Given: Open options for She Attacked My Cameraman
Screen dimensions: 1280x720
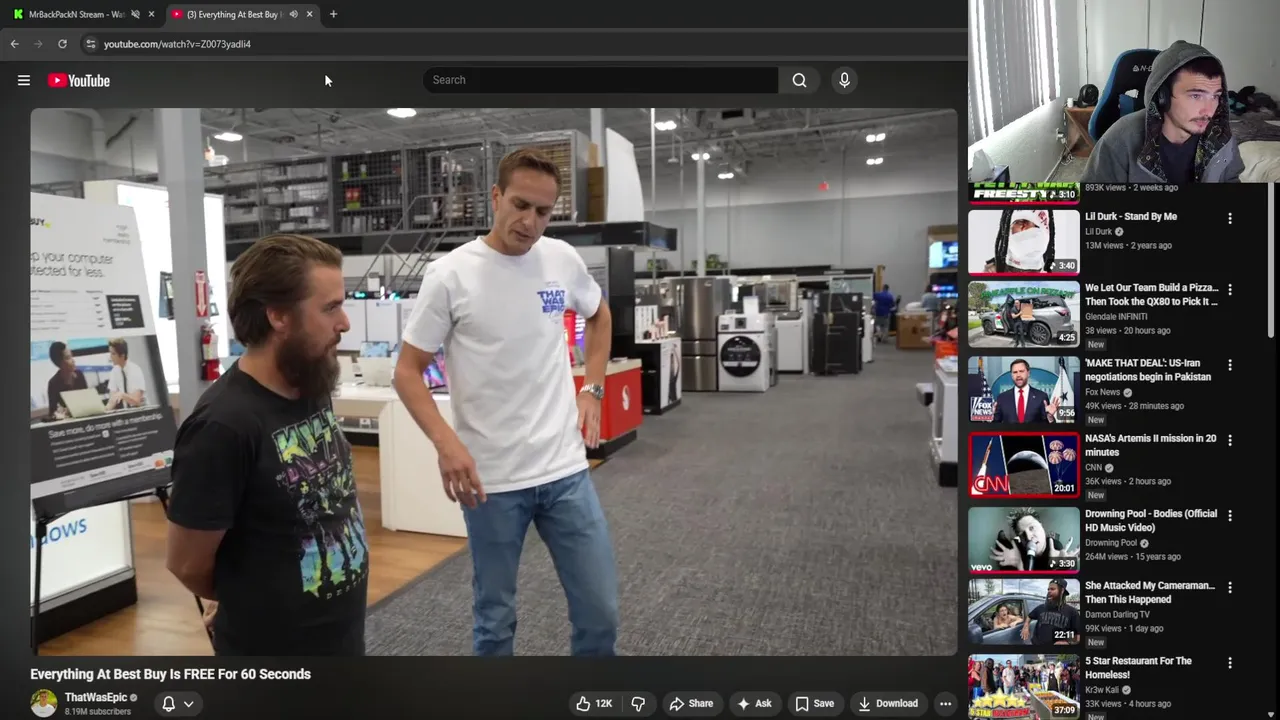Looking at the screenshot, I should (1230, 588).
